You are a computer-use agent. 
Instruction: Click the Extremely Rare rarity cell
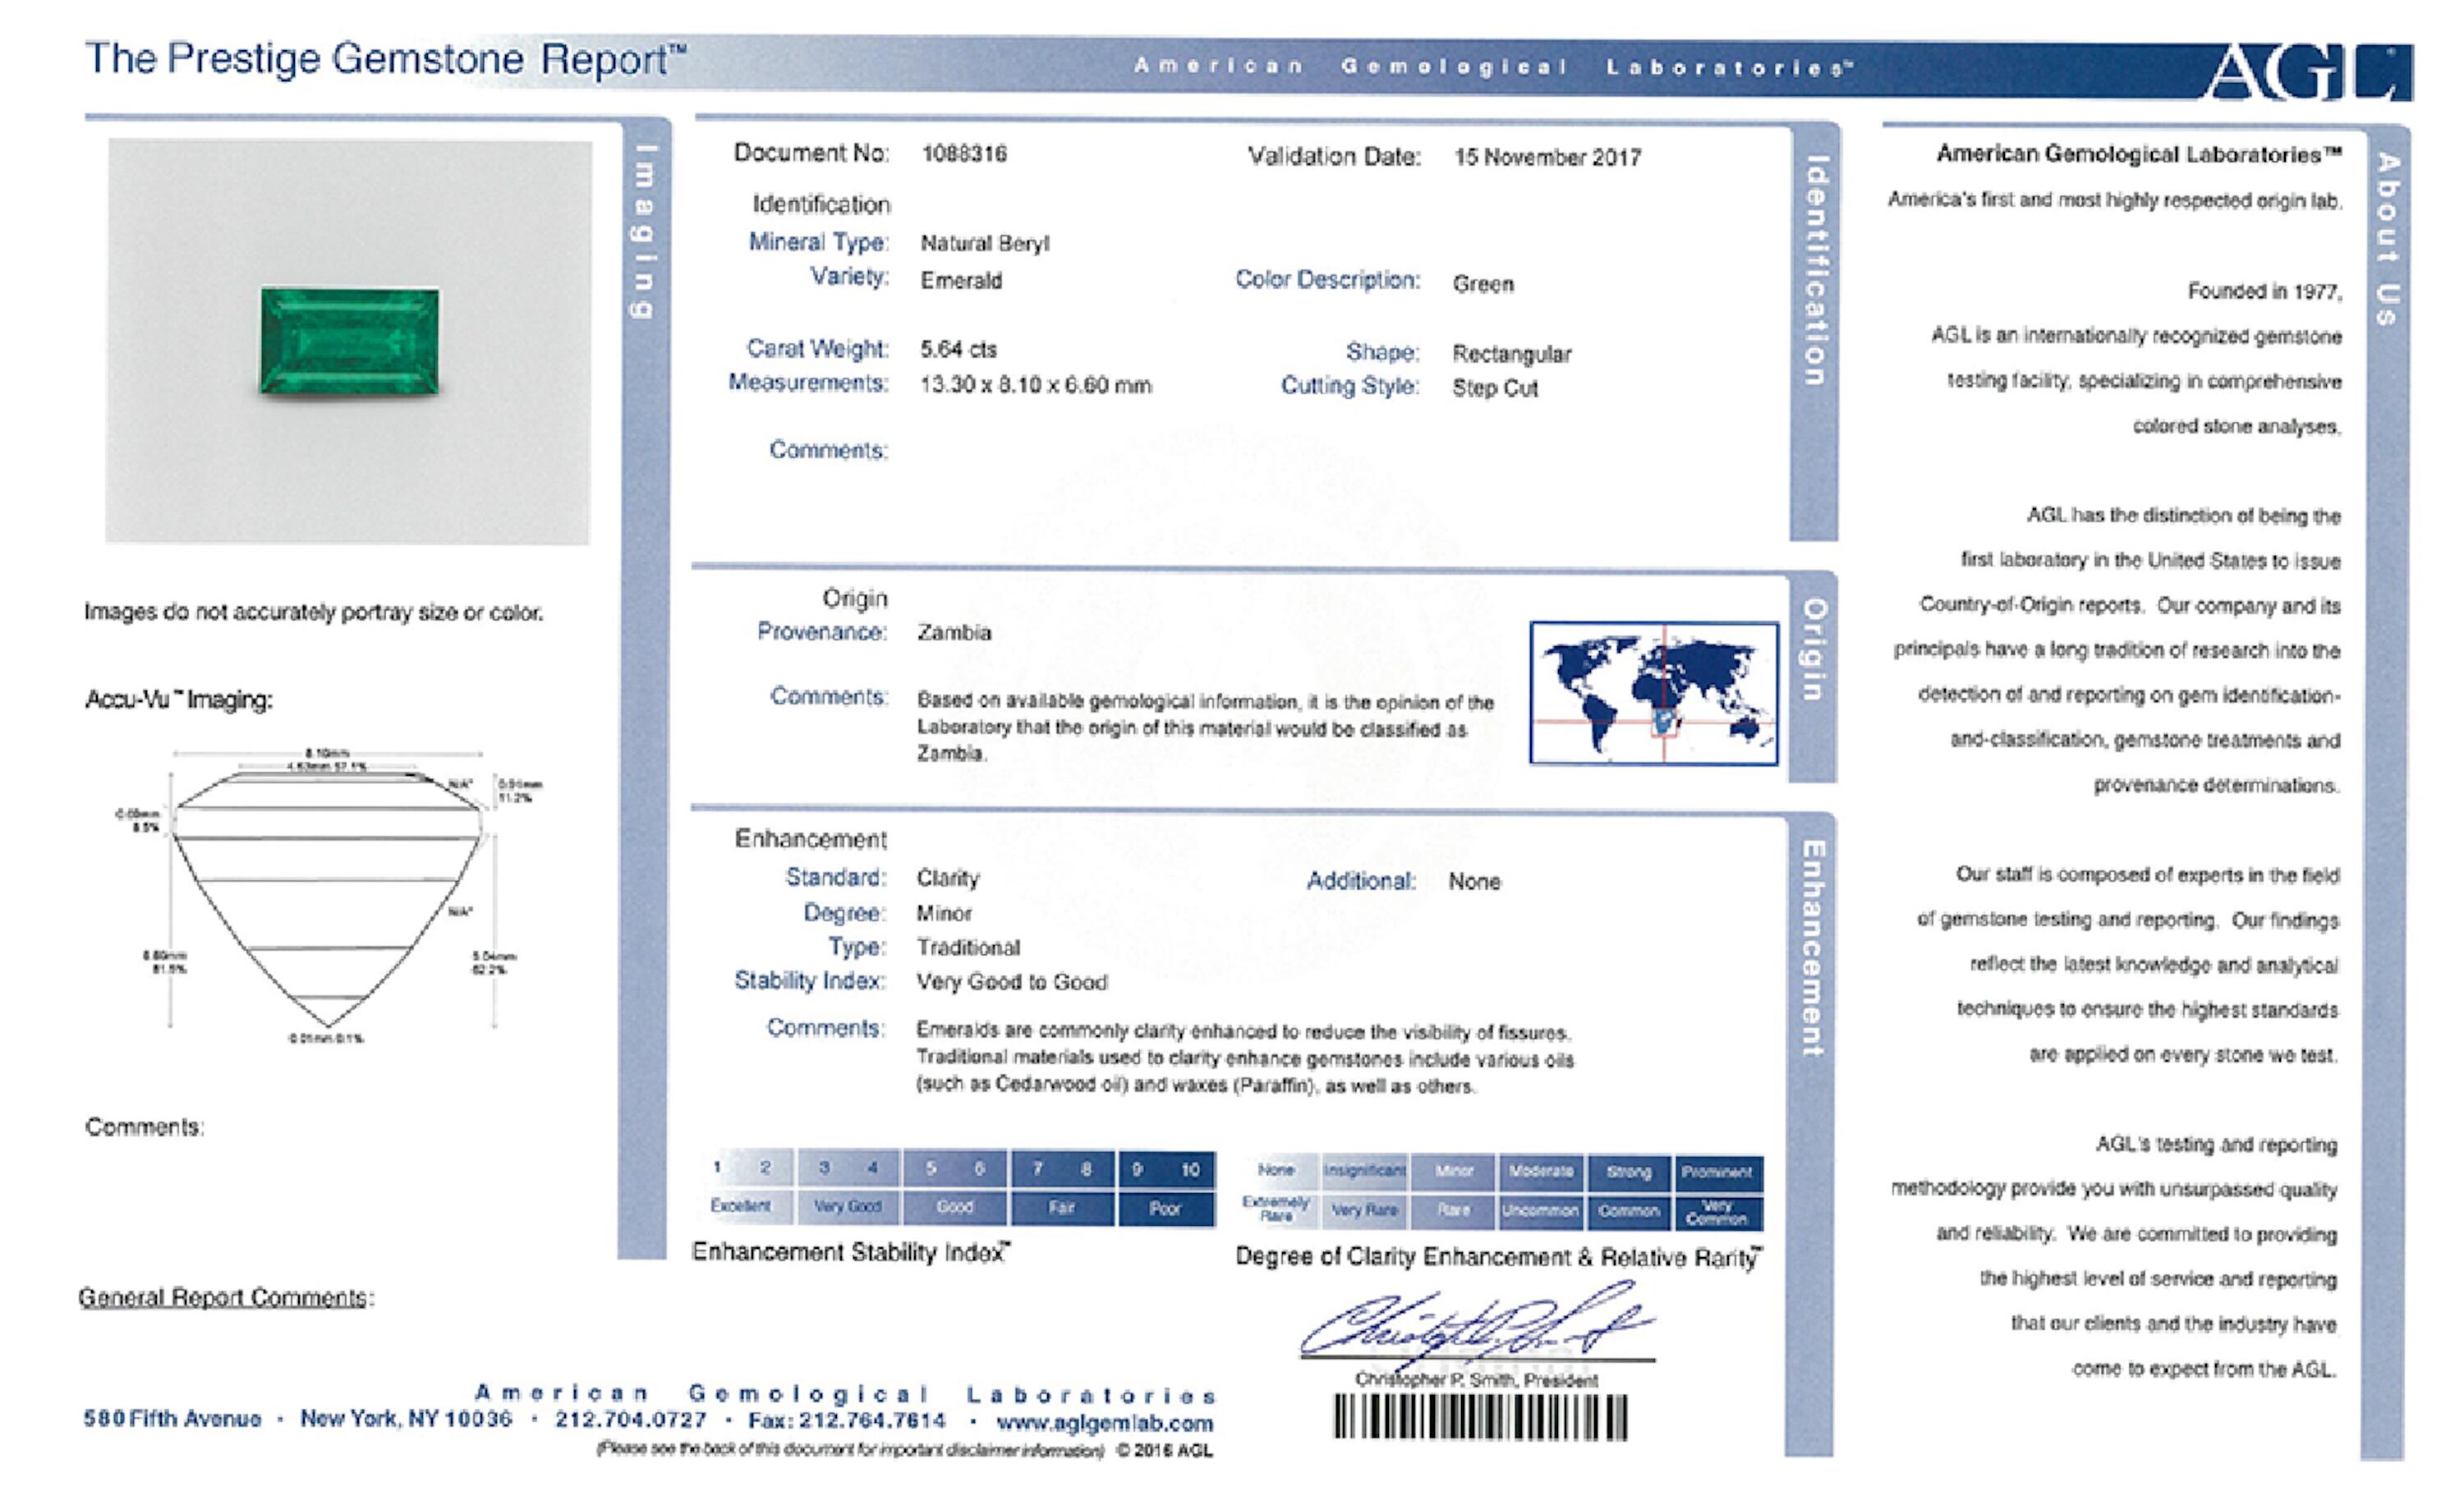click(1276, 1210)
